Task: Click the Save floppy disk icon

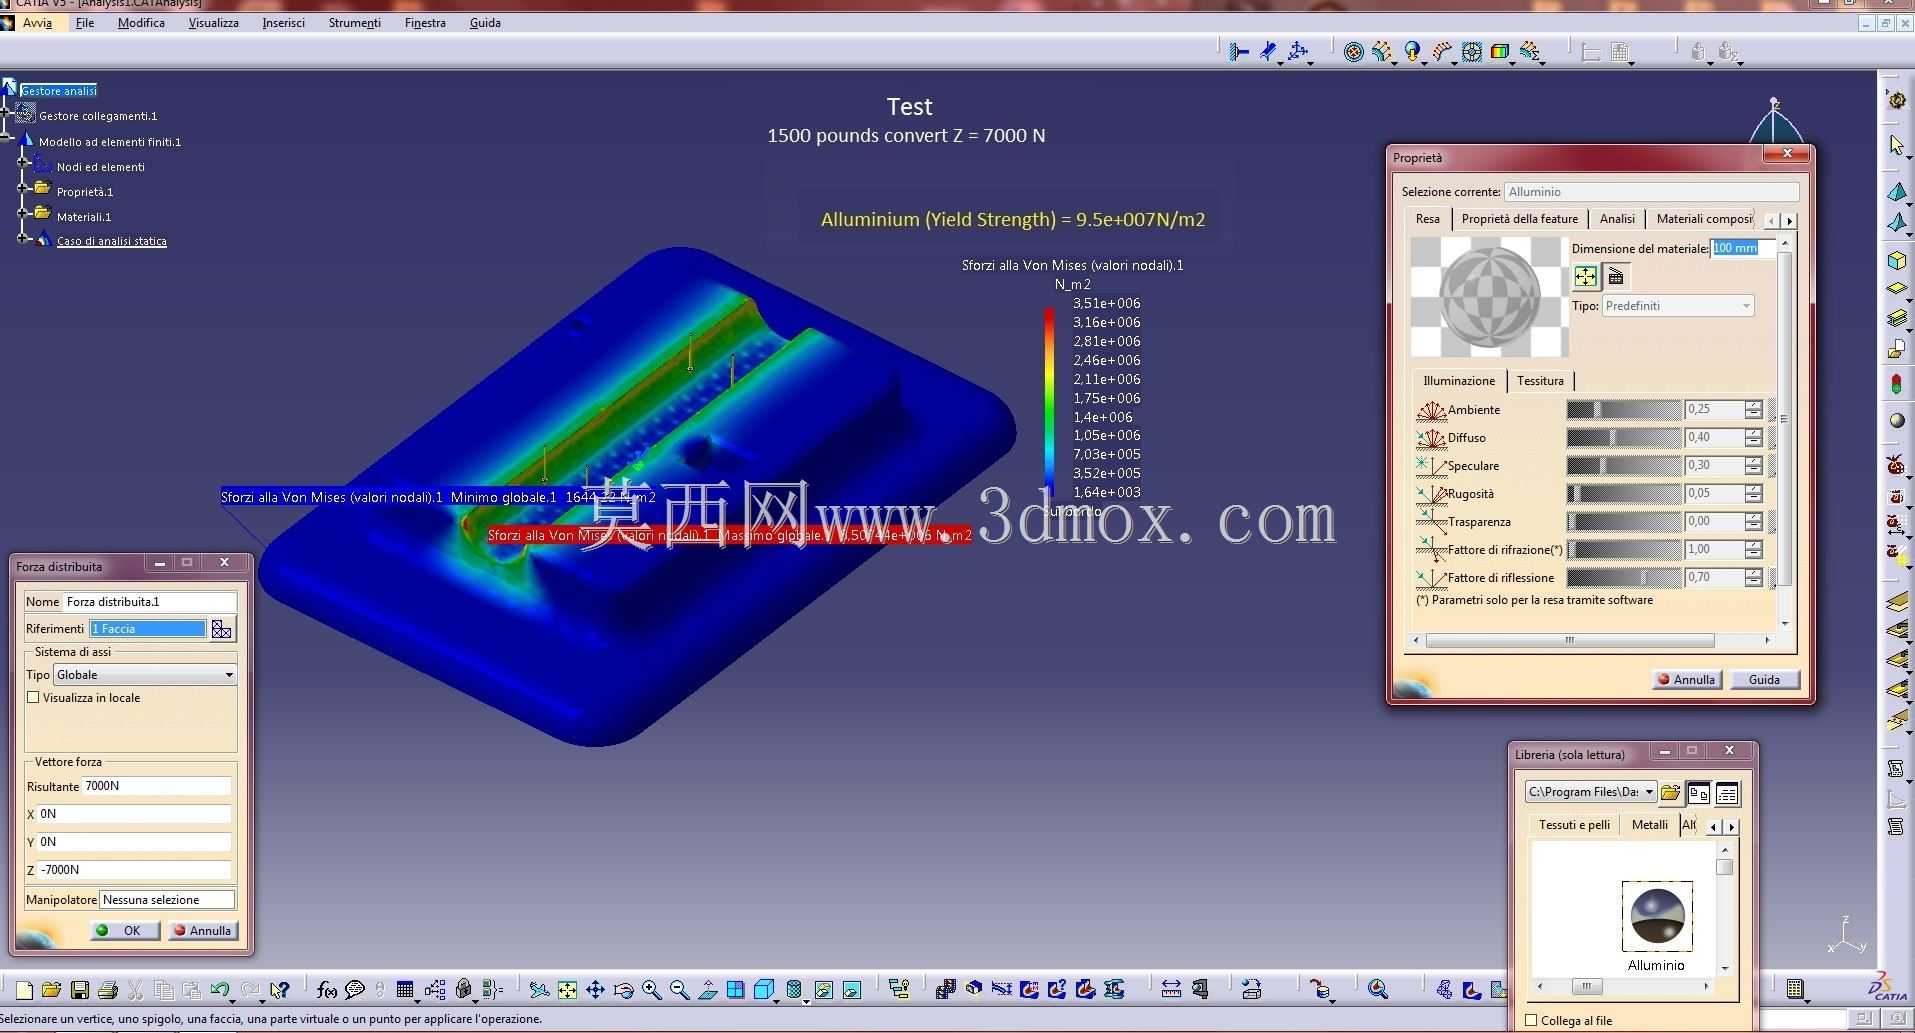Action: pyautogui.click(x=80, y=990)
